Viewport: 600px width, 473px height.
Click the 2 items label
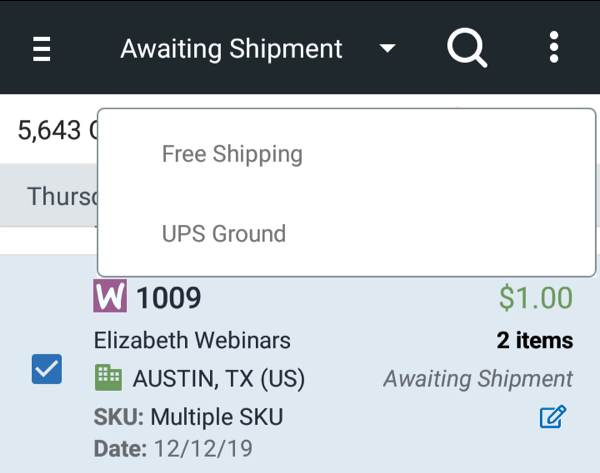pos(535,340)
